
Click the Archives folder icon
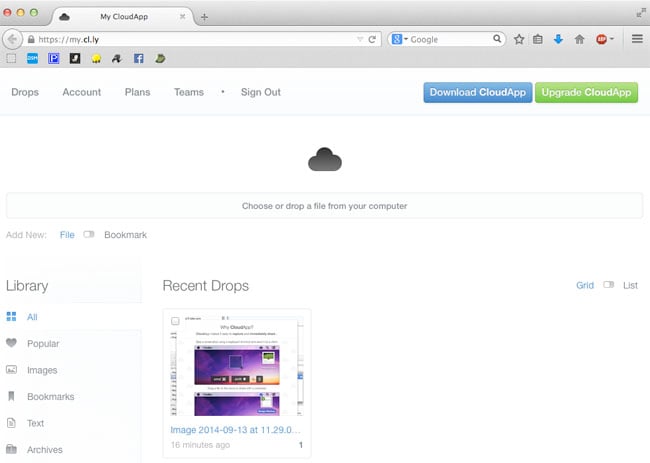click(11, 449)
